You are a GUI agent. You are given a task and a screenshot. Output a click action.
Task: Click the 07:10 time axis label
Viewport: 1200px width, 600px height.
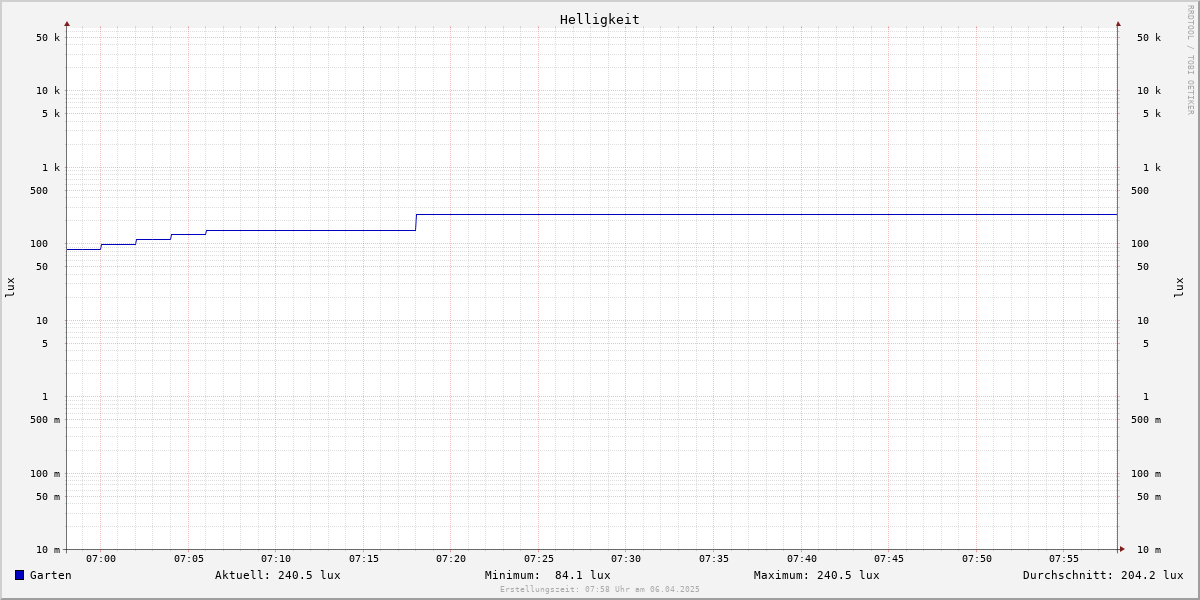(x=276, y=559)
